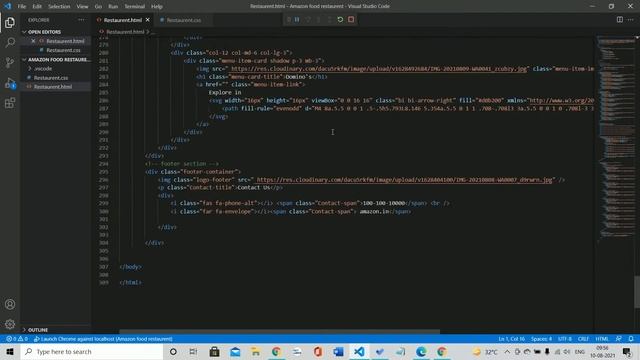Change language mode via HTML status item
This screenshot has height=360, width=640.
602,339
